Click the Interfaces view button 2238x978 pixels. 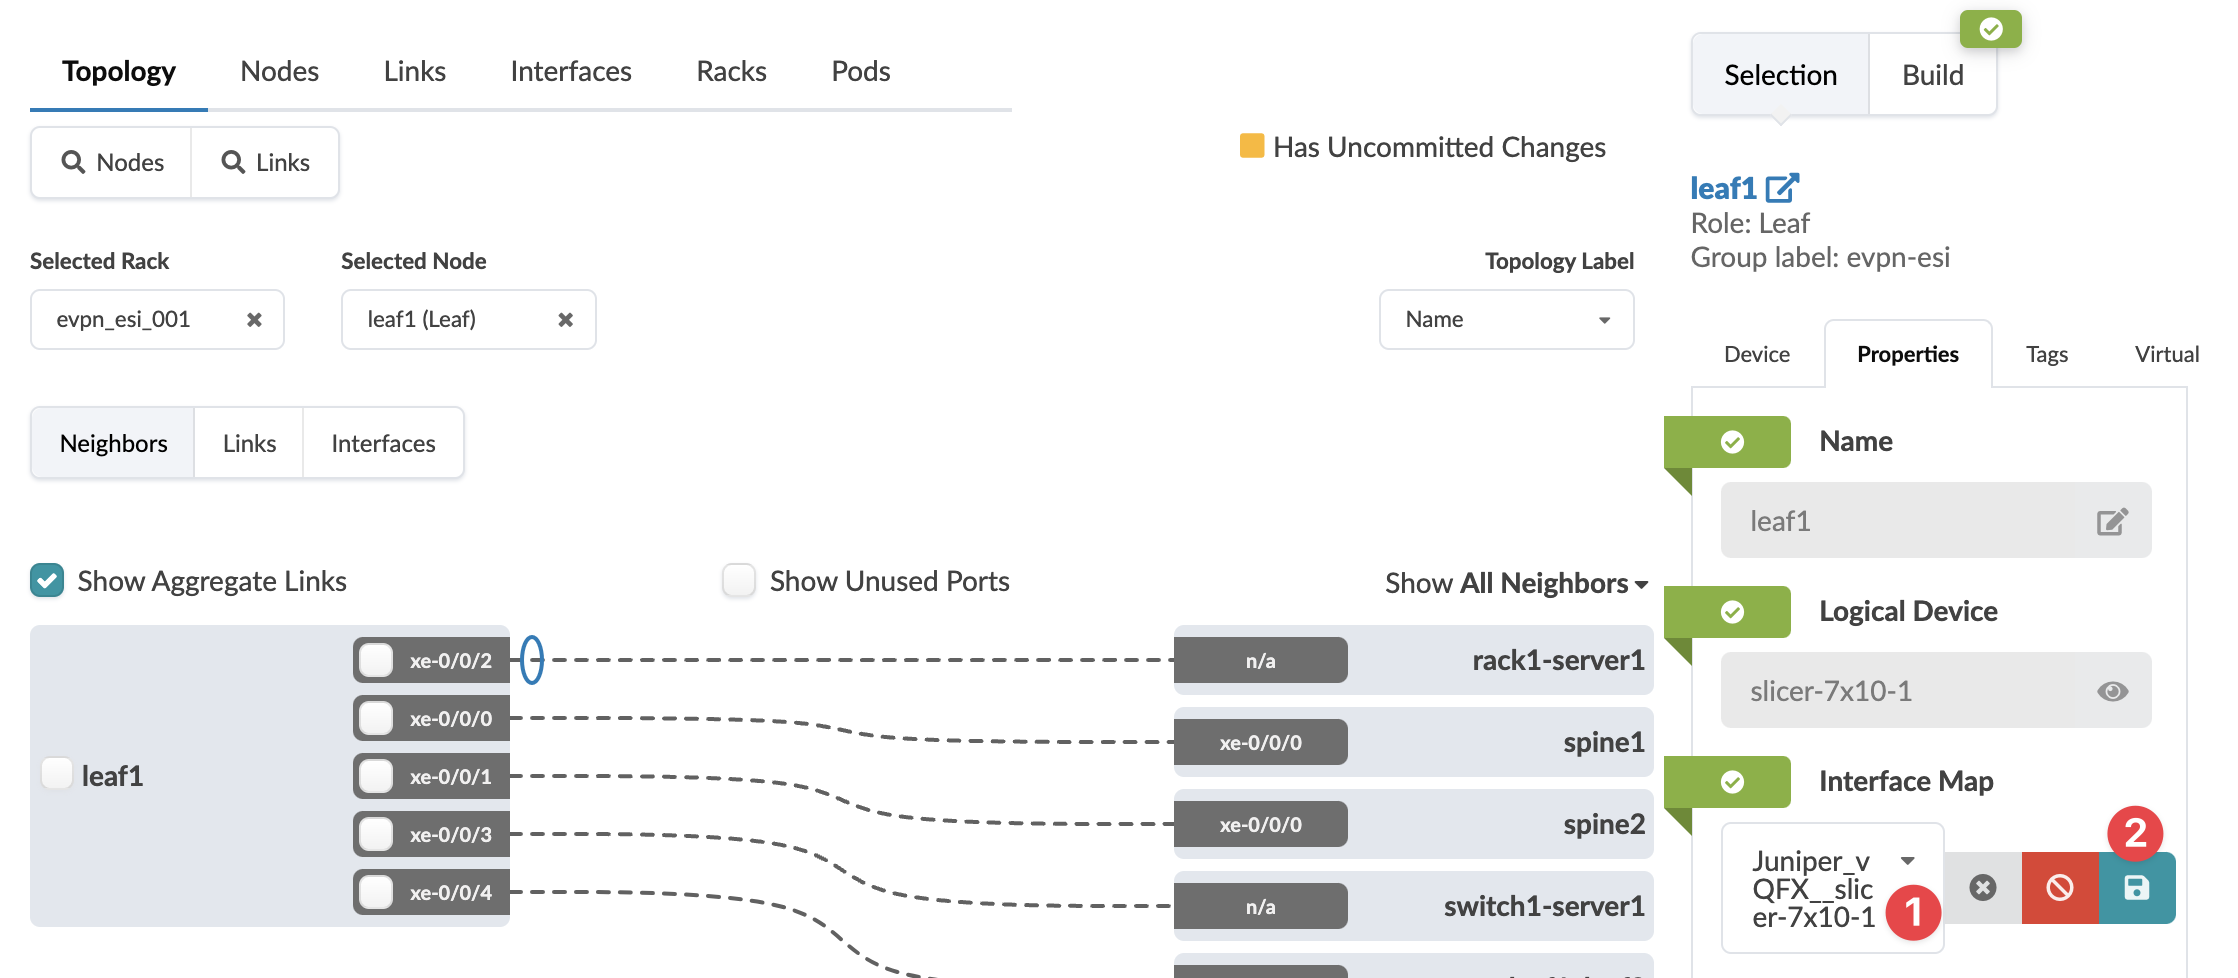coord(383,443)
